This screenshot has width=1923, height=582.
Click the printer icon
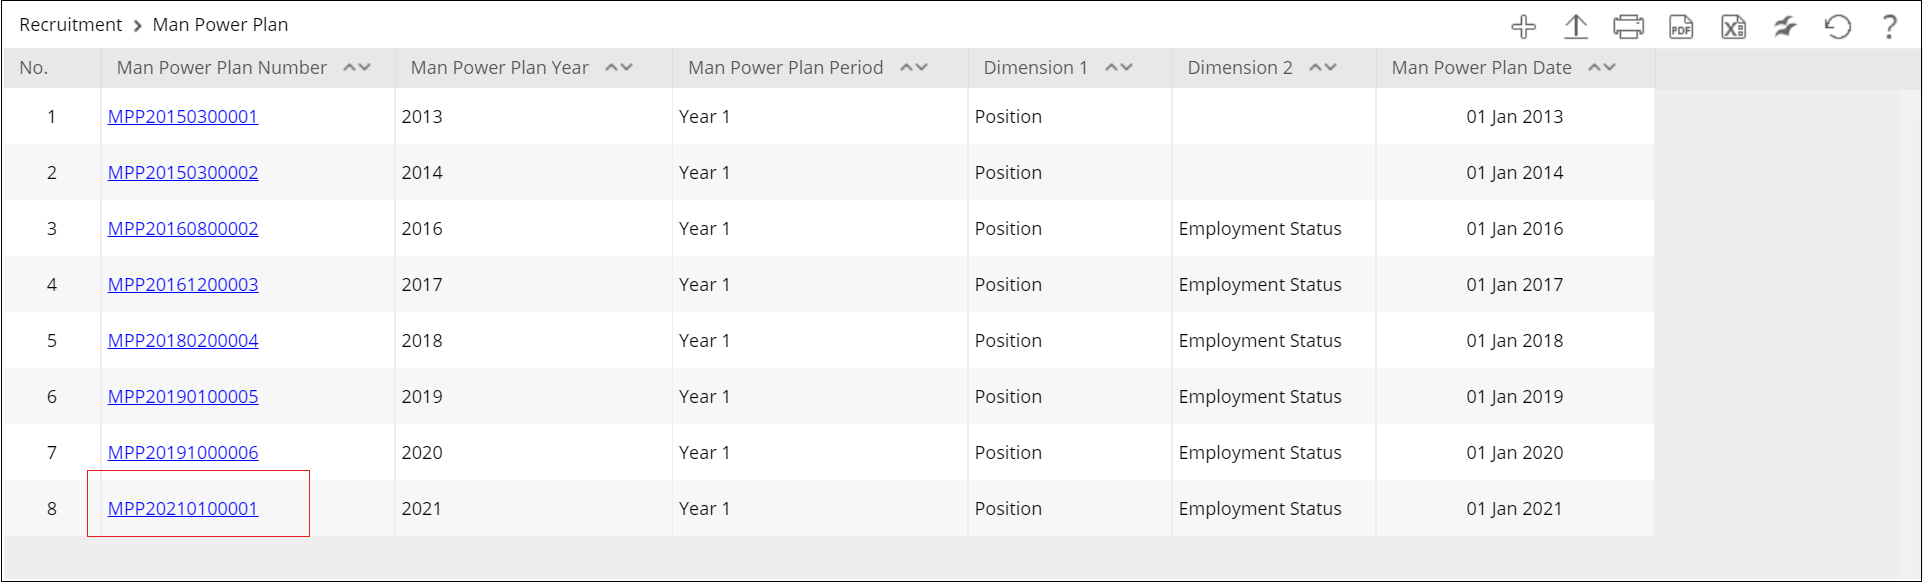[x=1628, y=27]
